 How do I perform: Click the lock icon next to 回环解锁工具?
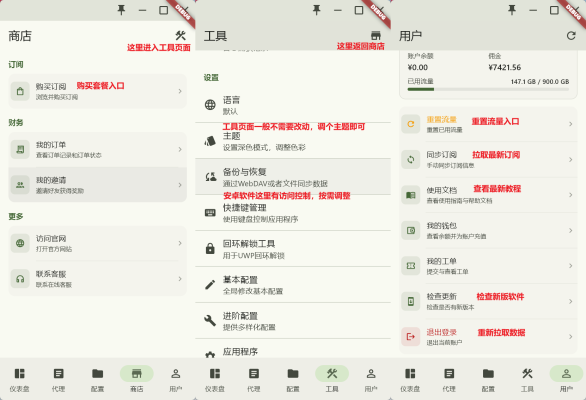pyautogui.click(x=210, y=249)
